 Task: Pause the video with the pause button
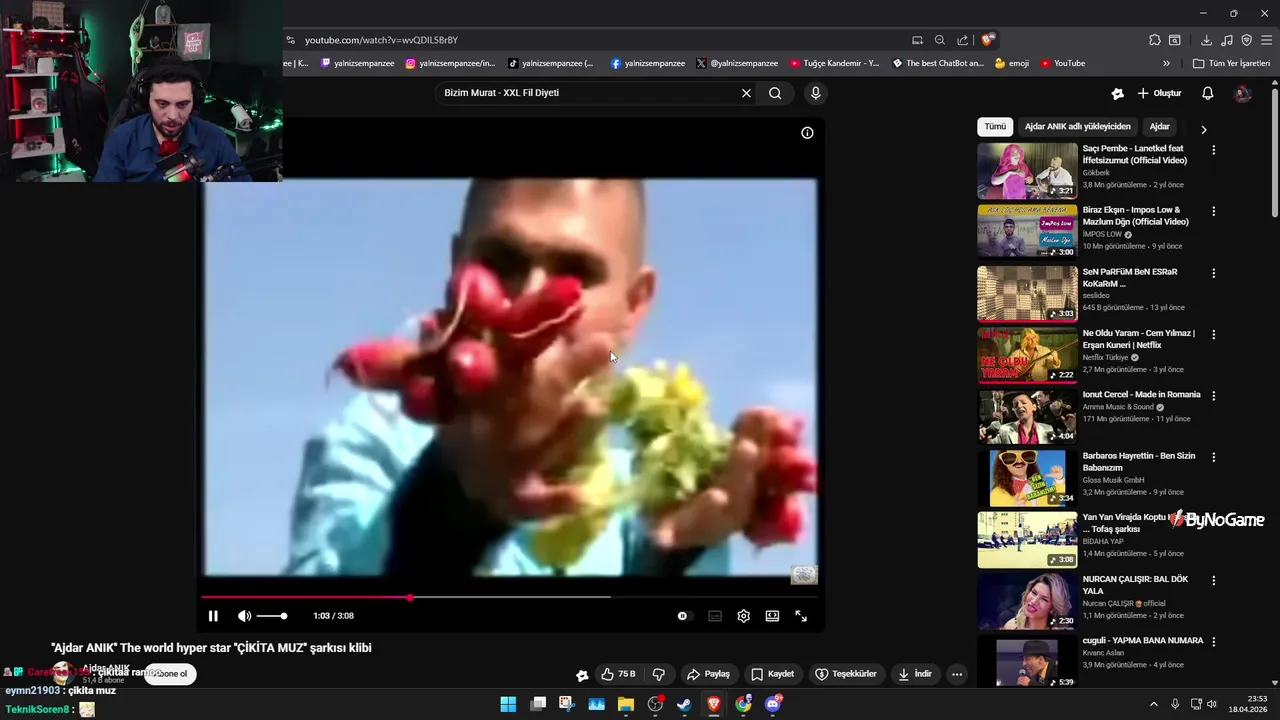click(x=213, y=616)
